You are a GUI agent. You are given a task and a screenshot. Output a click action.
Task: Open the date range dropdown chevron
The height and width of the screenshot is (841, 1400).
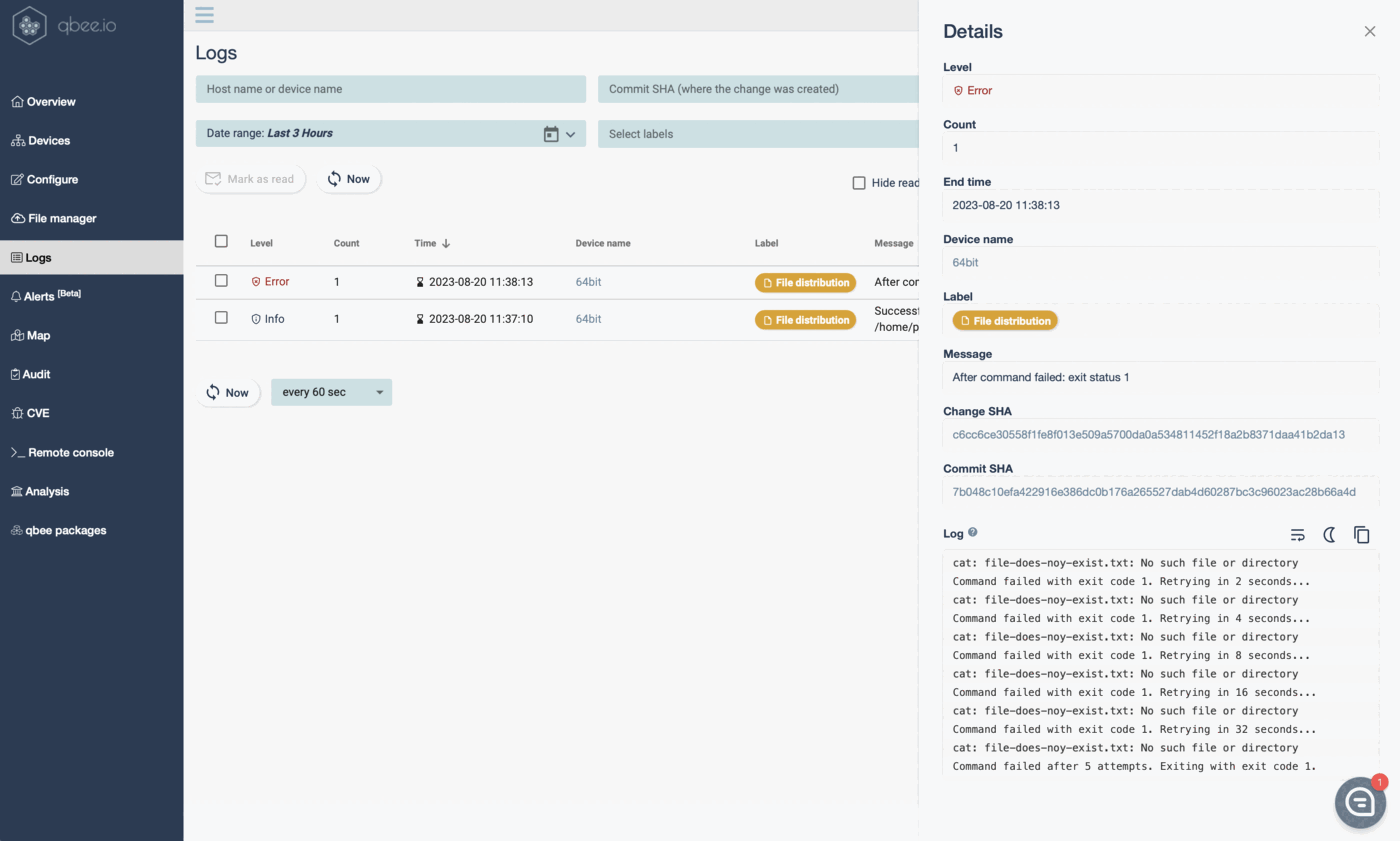572,133
